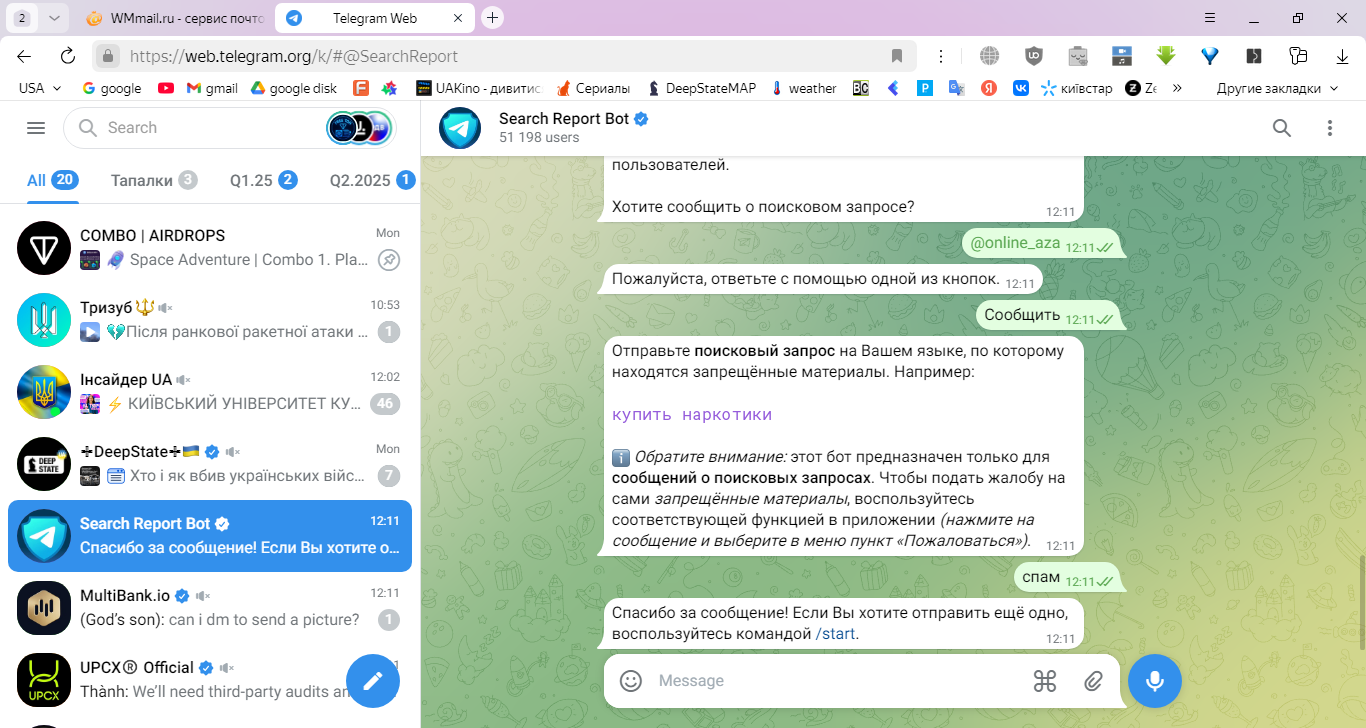Open Telegram hamburger menu
The height and width of the screenshot is (728, 1366).
(x=36, y=128)
